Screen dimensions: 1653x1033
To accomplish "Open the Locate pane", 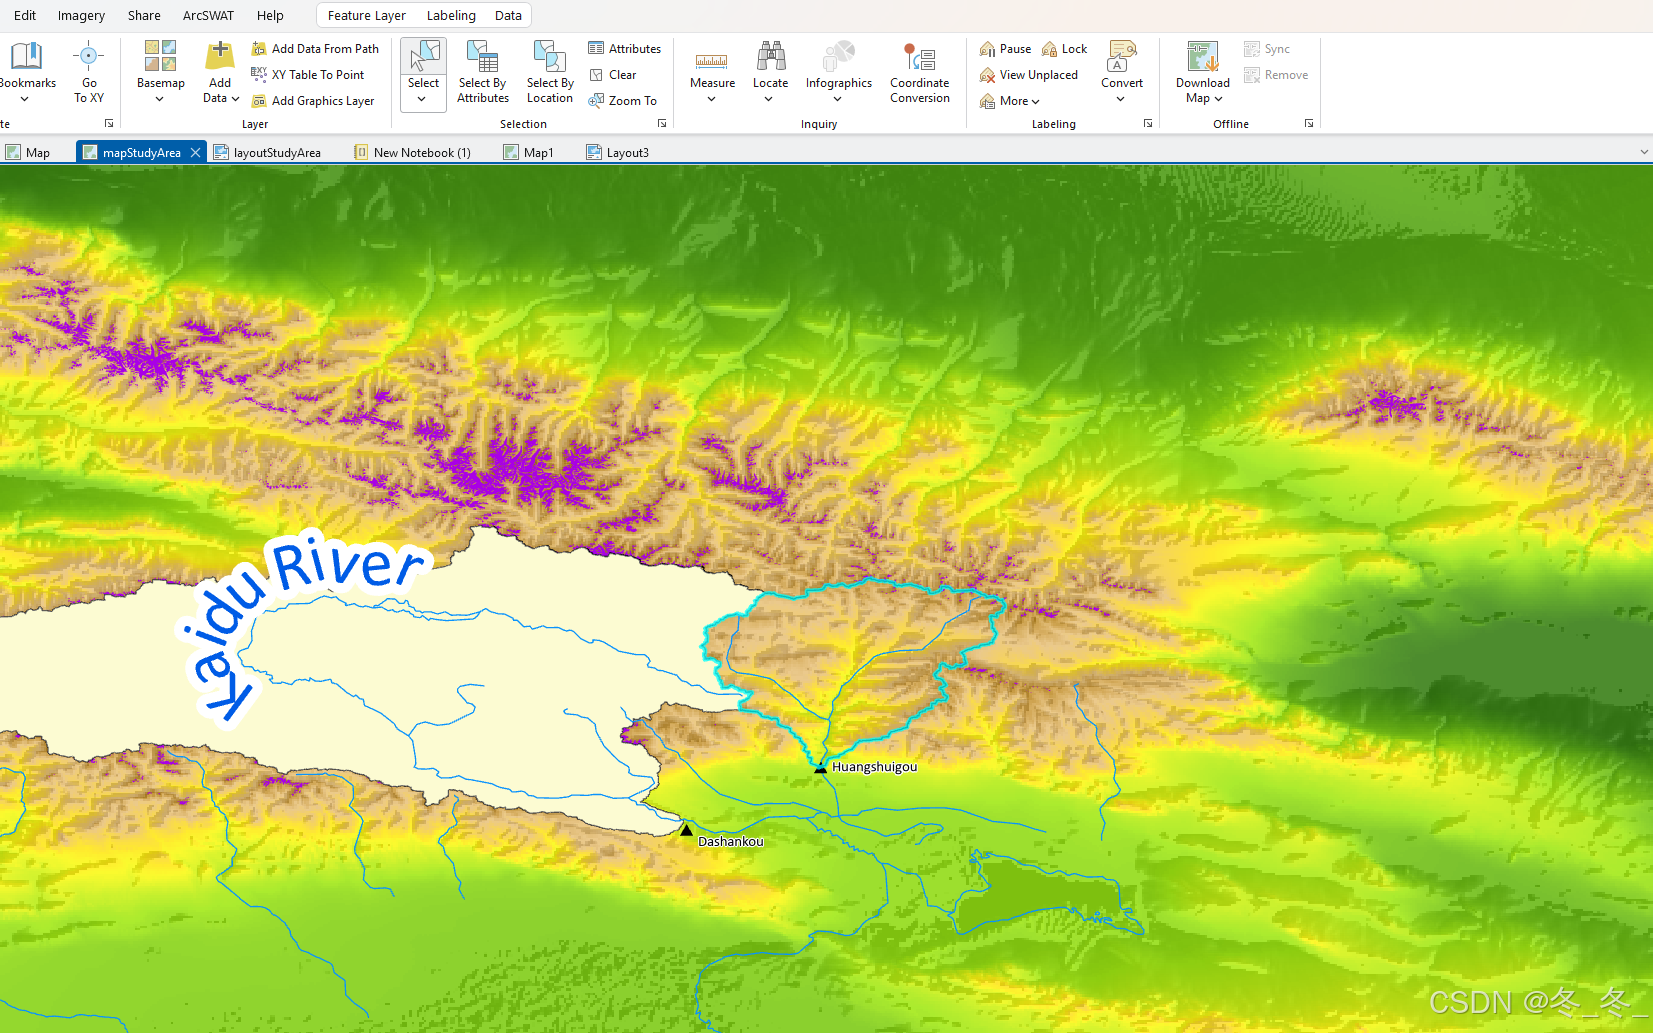I will (x=770, y=72).
